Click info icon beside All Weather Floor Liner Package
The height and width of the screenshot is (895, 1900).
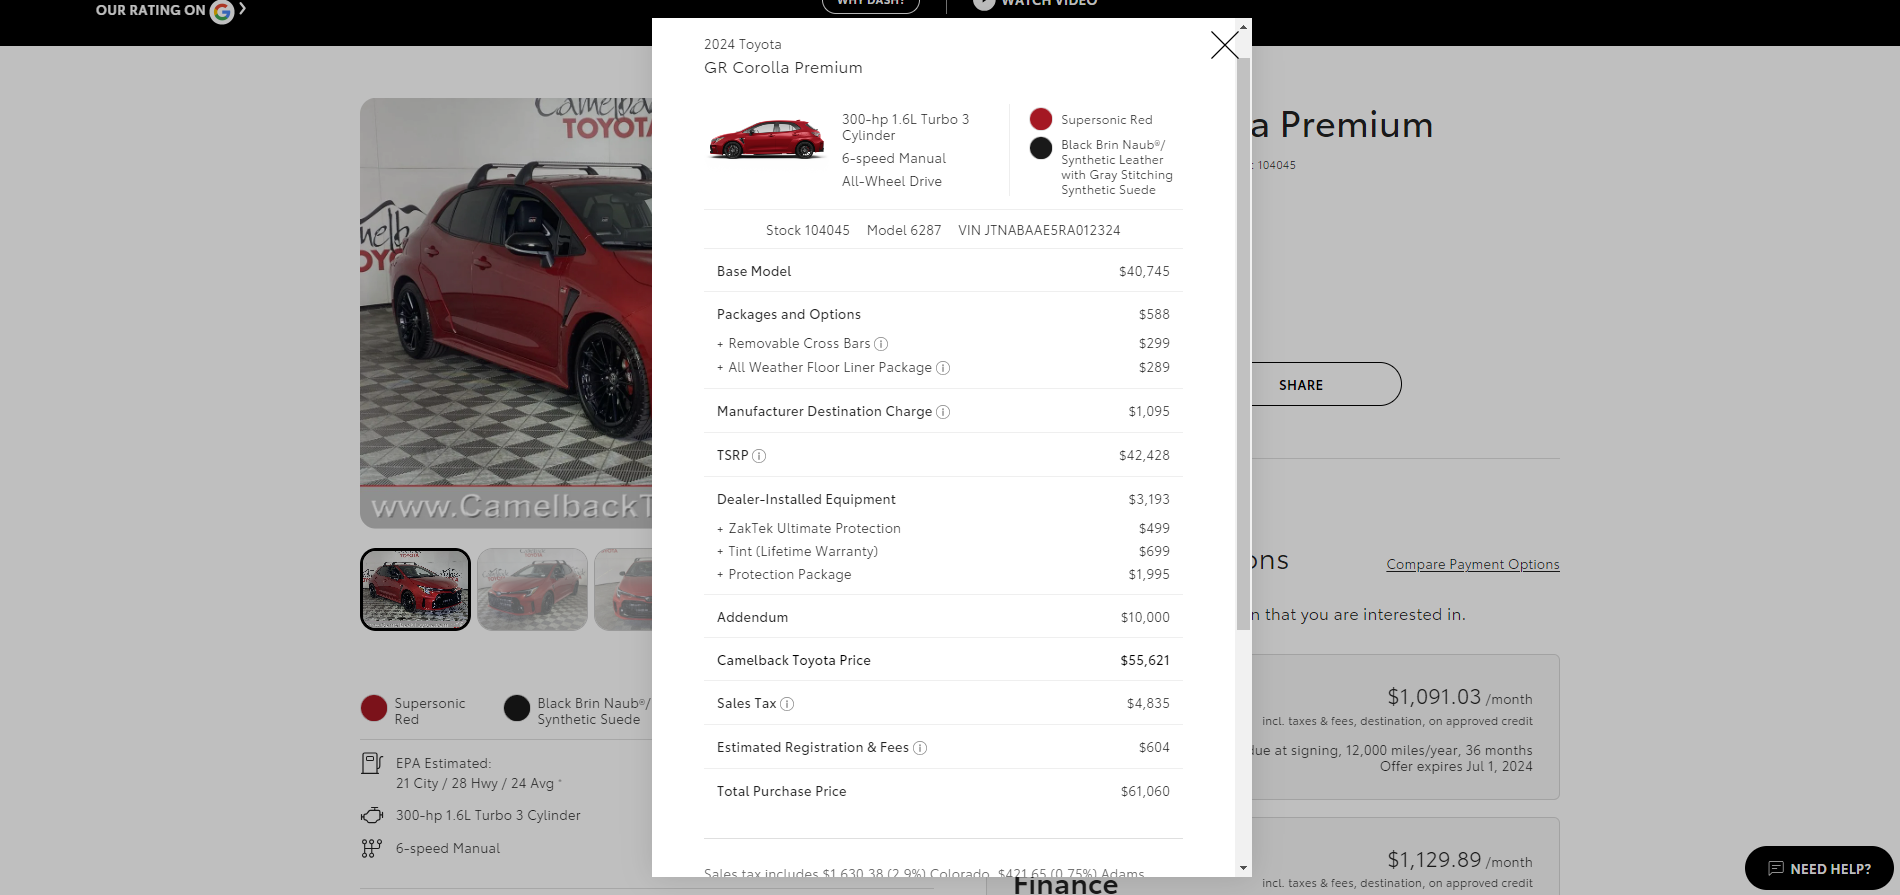pyautogui.click(x=942, y=368)
